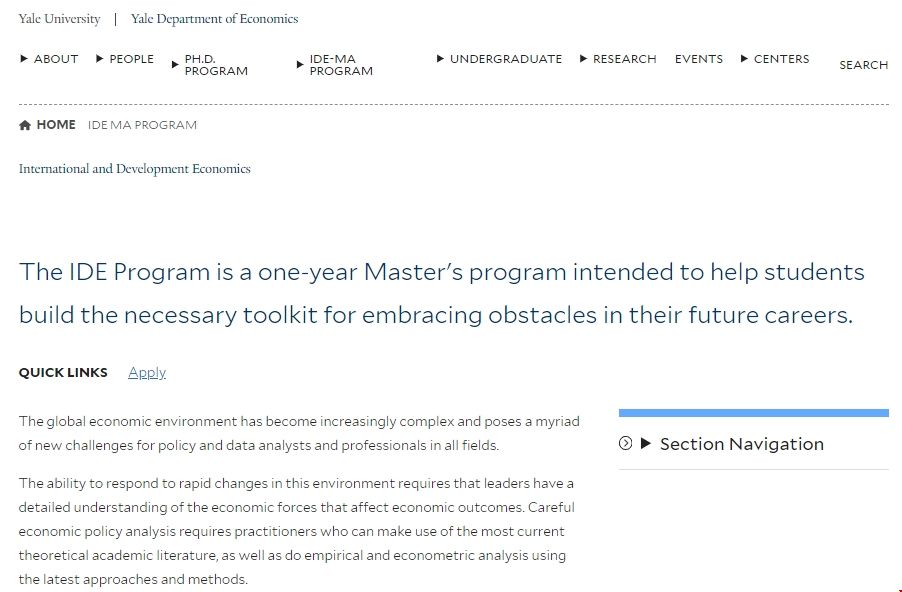Click the HOME breadcrumb link

pyautogui.click(x=56, y=125)
